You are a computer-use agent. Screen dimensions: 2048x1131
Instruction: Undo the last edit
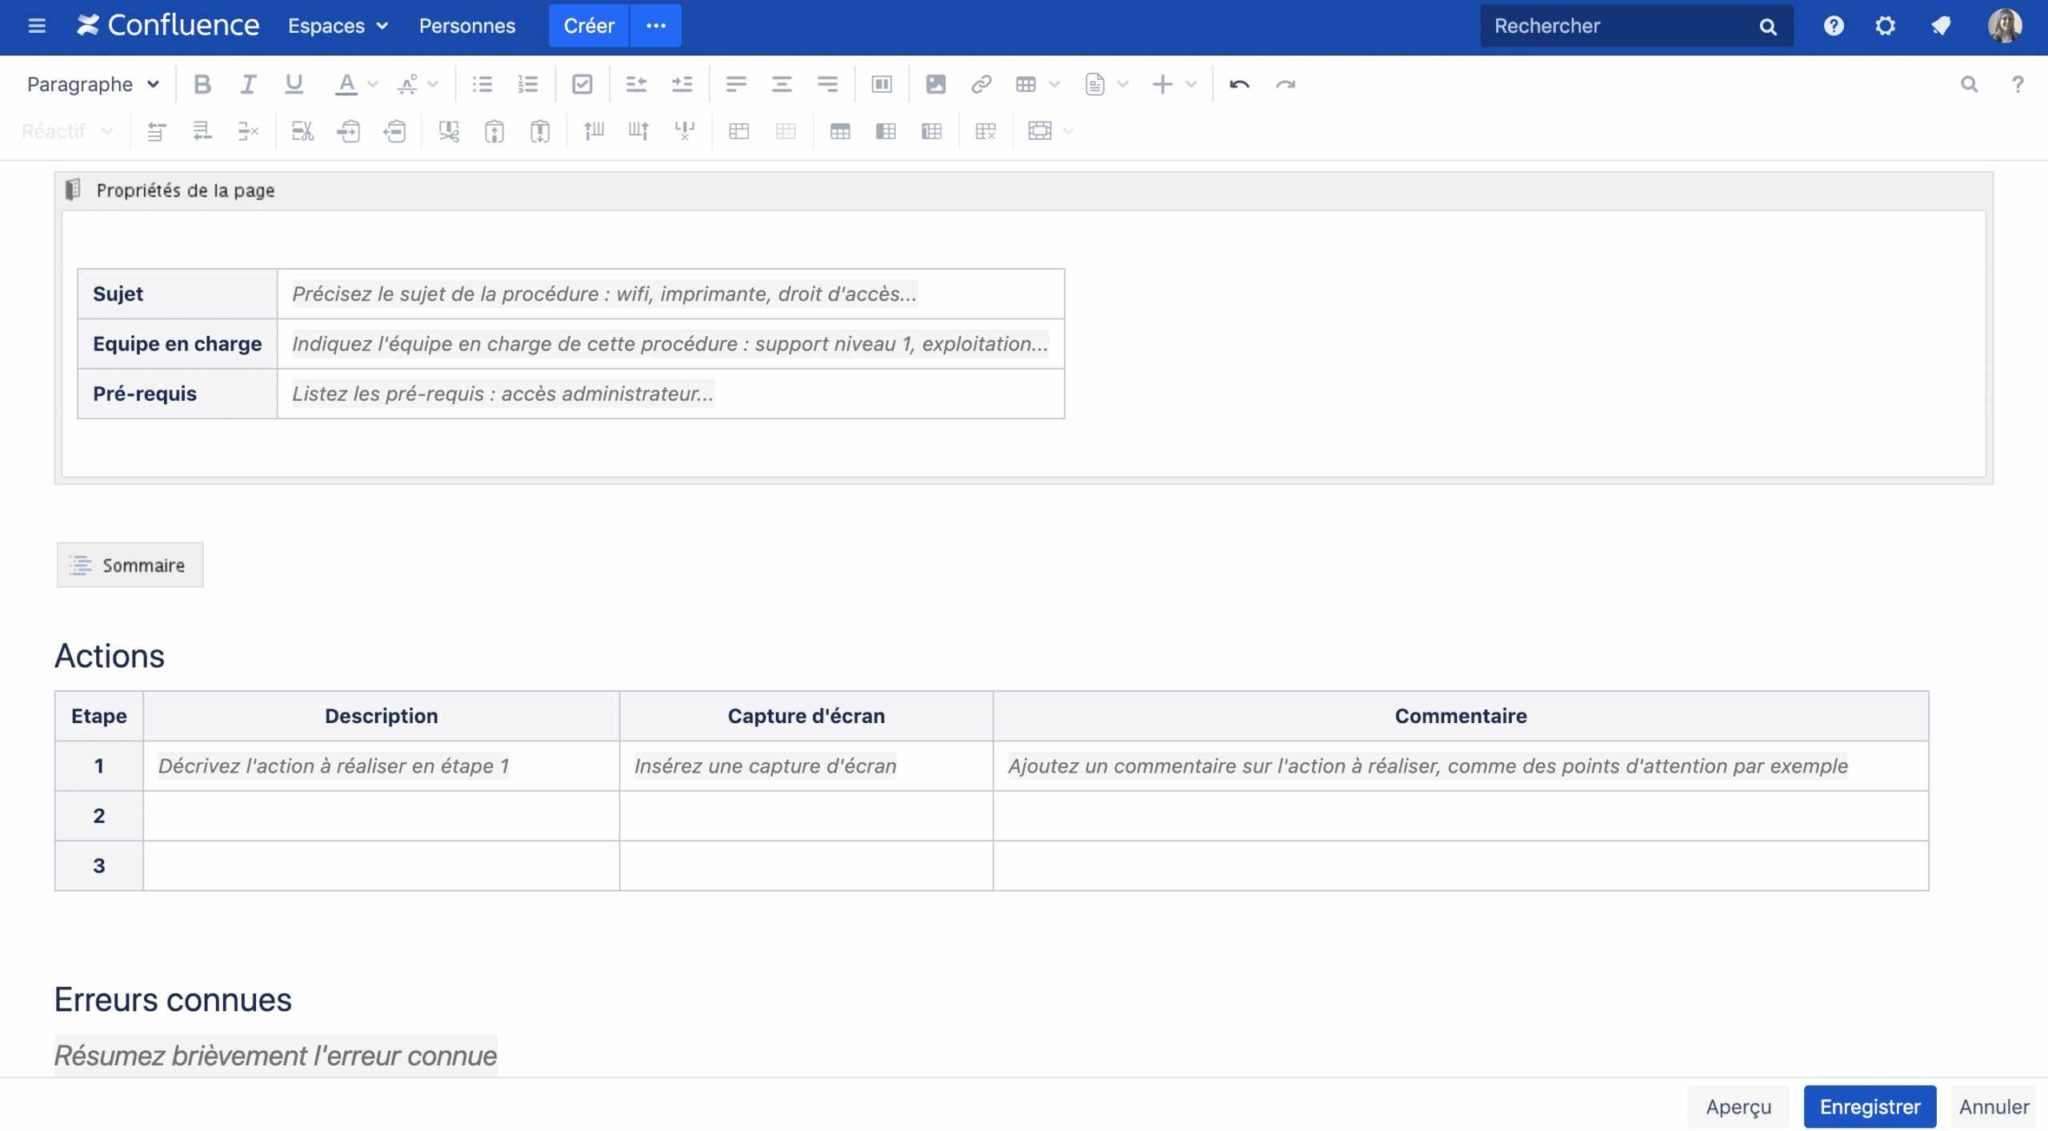pos(1239,84)
